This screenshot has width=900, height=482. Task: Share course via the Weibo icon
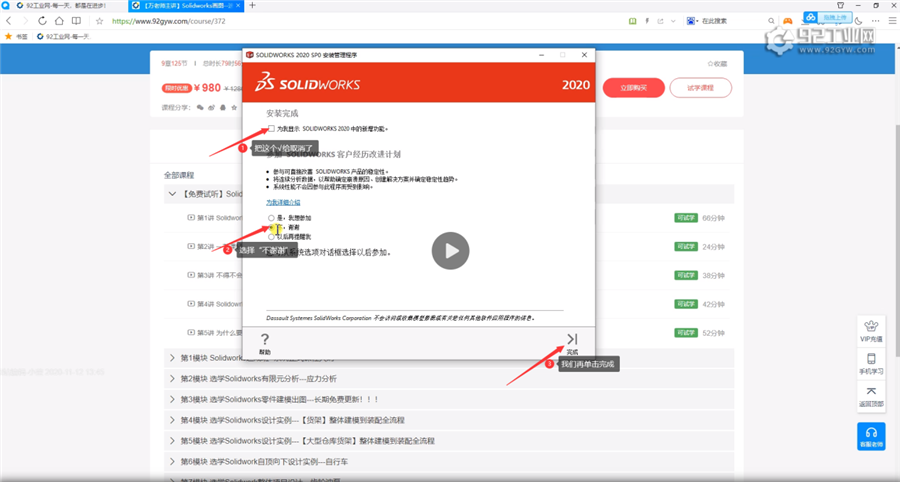(211, 107)
